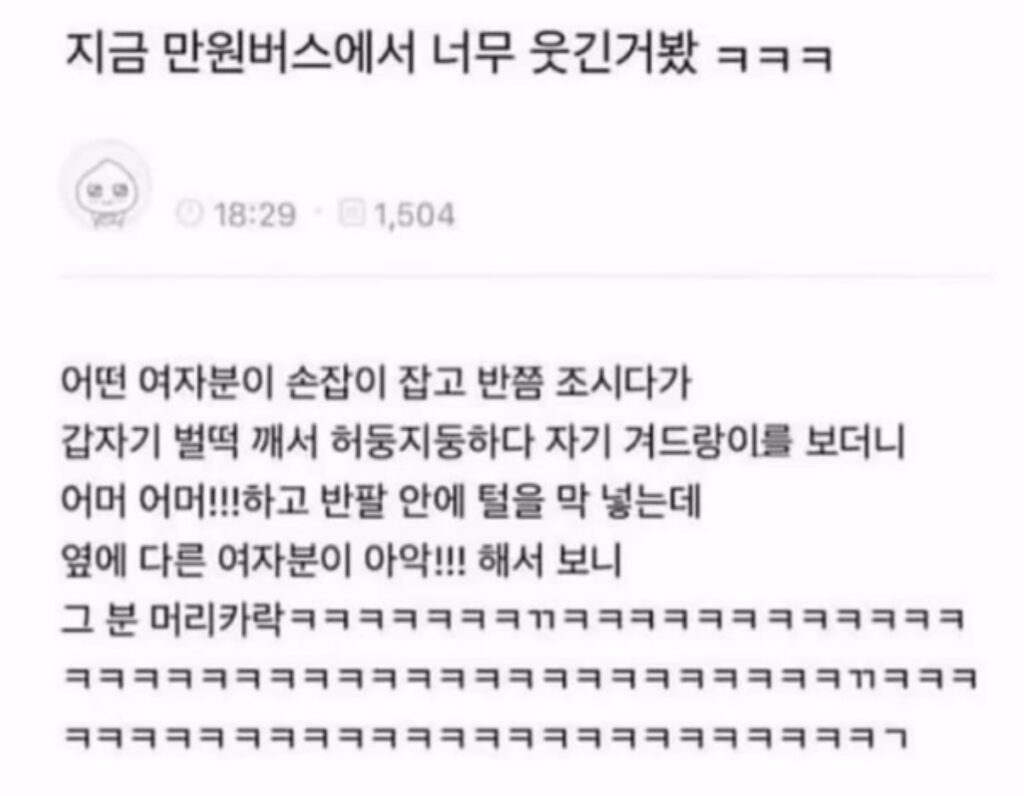Viewport: 1024px width, 796px height.
Task: Click the line starting with 옆에 다른 여자분이
Action: (x=342, y=560)
